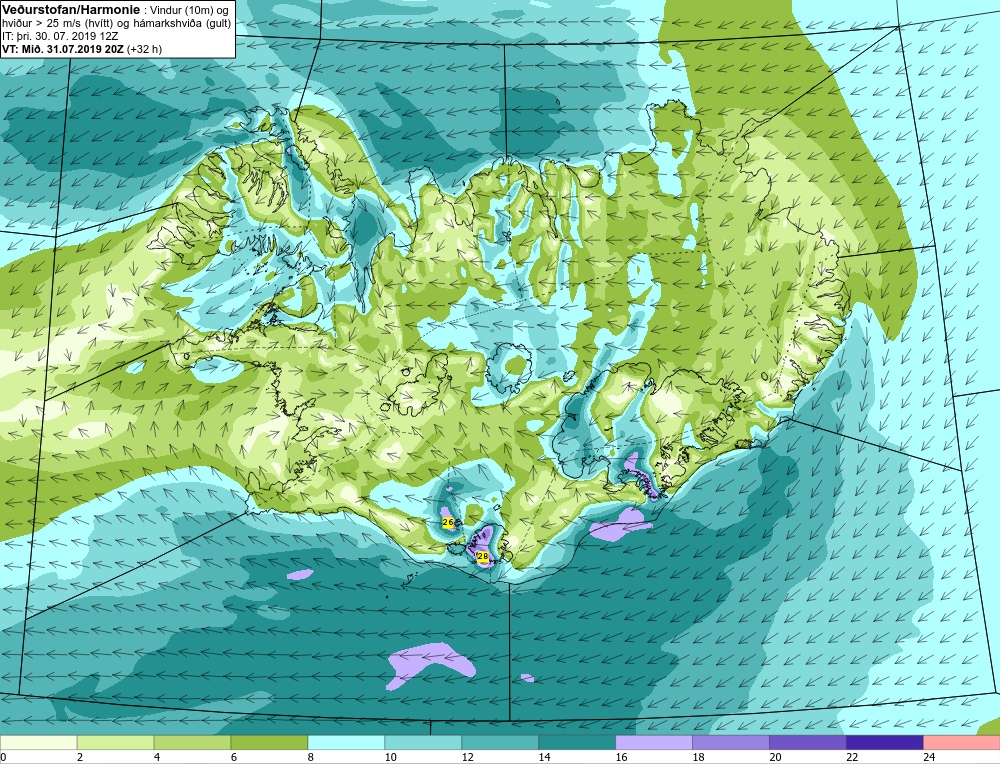1000x764 pixels.
Task: Click the legend scale label '22'
Action: pyautogui.click(x=852, y=758)
